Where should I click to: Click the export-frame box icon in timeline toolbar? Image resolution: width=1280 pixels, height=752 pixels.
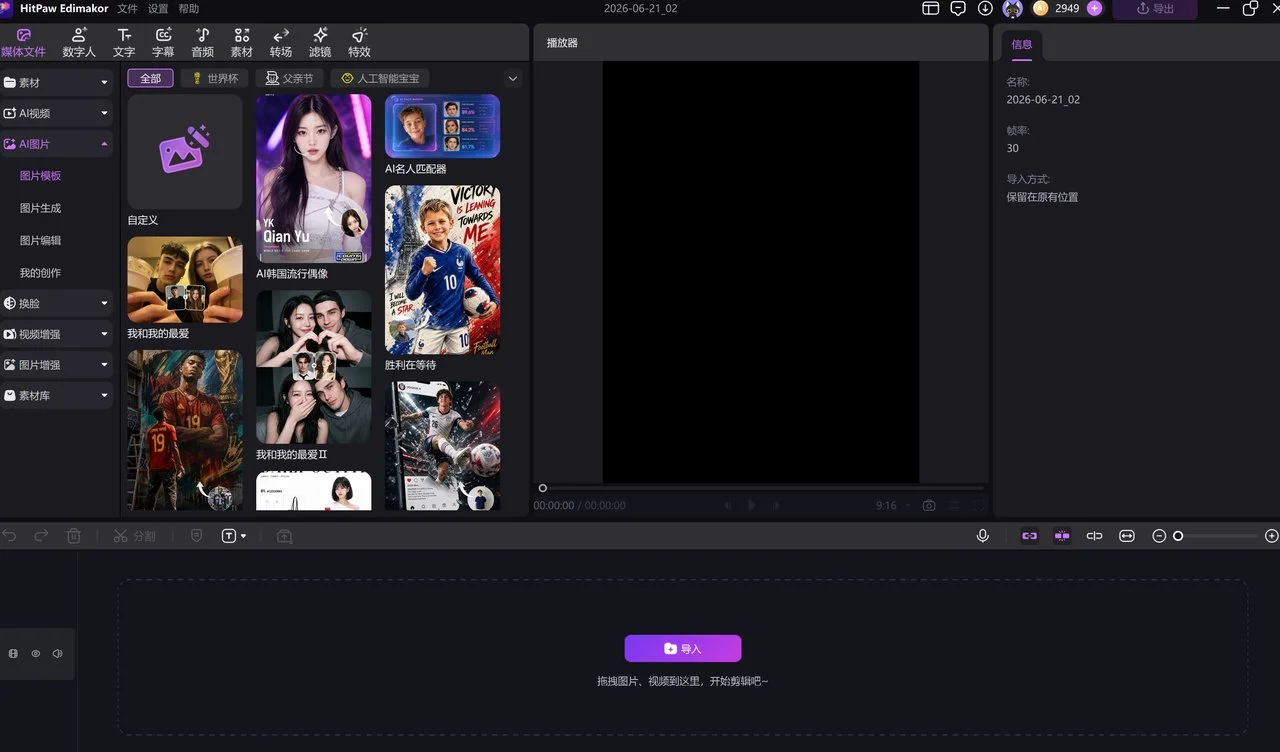(284, 536)
